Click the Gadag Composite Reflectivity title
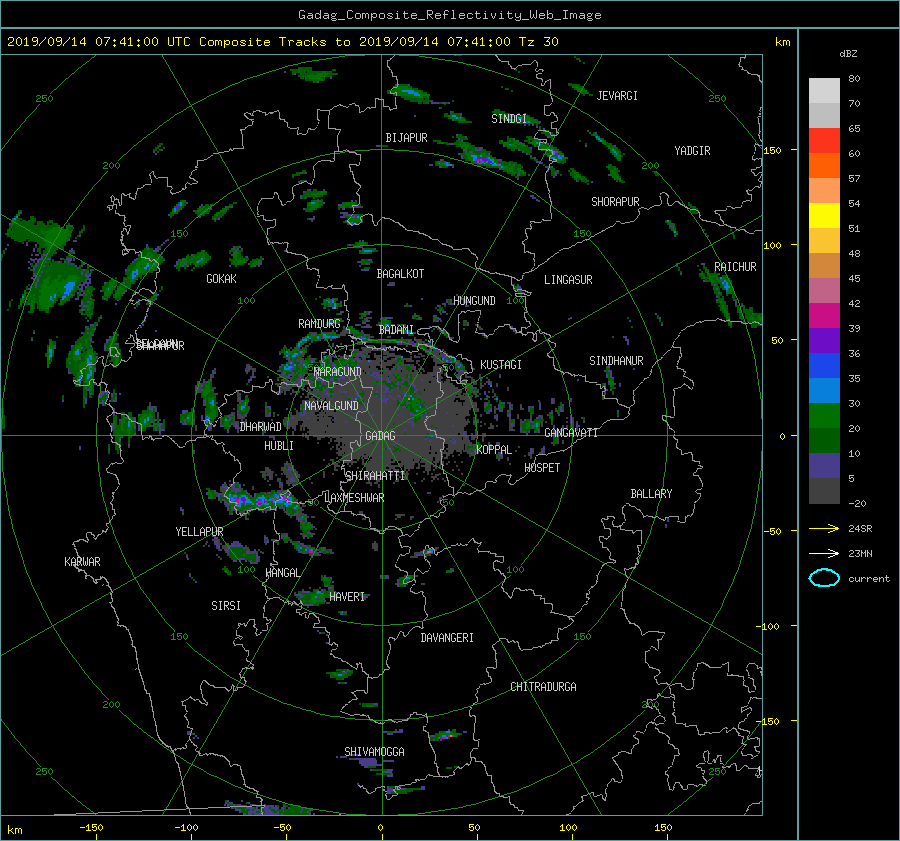 (x=449, y=15)
